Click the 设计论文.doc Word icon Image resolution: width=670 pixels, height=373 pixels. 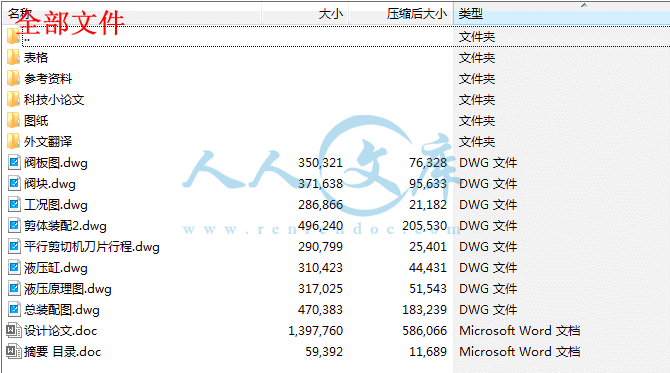(x=14, y=330)
